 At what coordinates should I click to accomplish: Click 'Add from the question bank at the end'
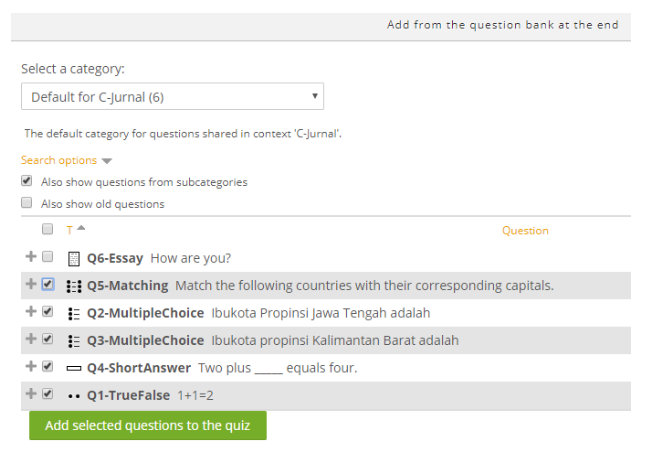point(502,25)
